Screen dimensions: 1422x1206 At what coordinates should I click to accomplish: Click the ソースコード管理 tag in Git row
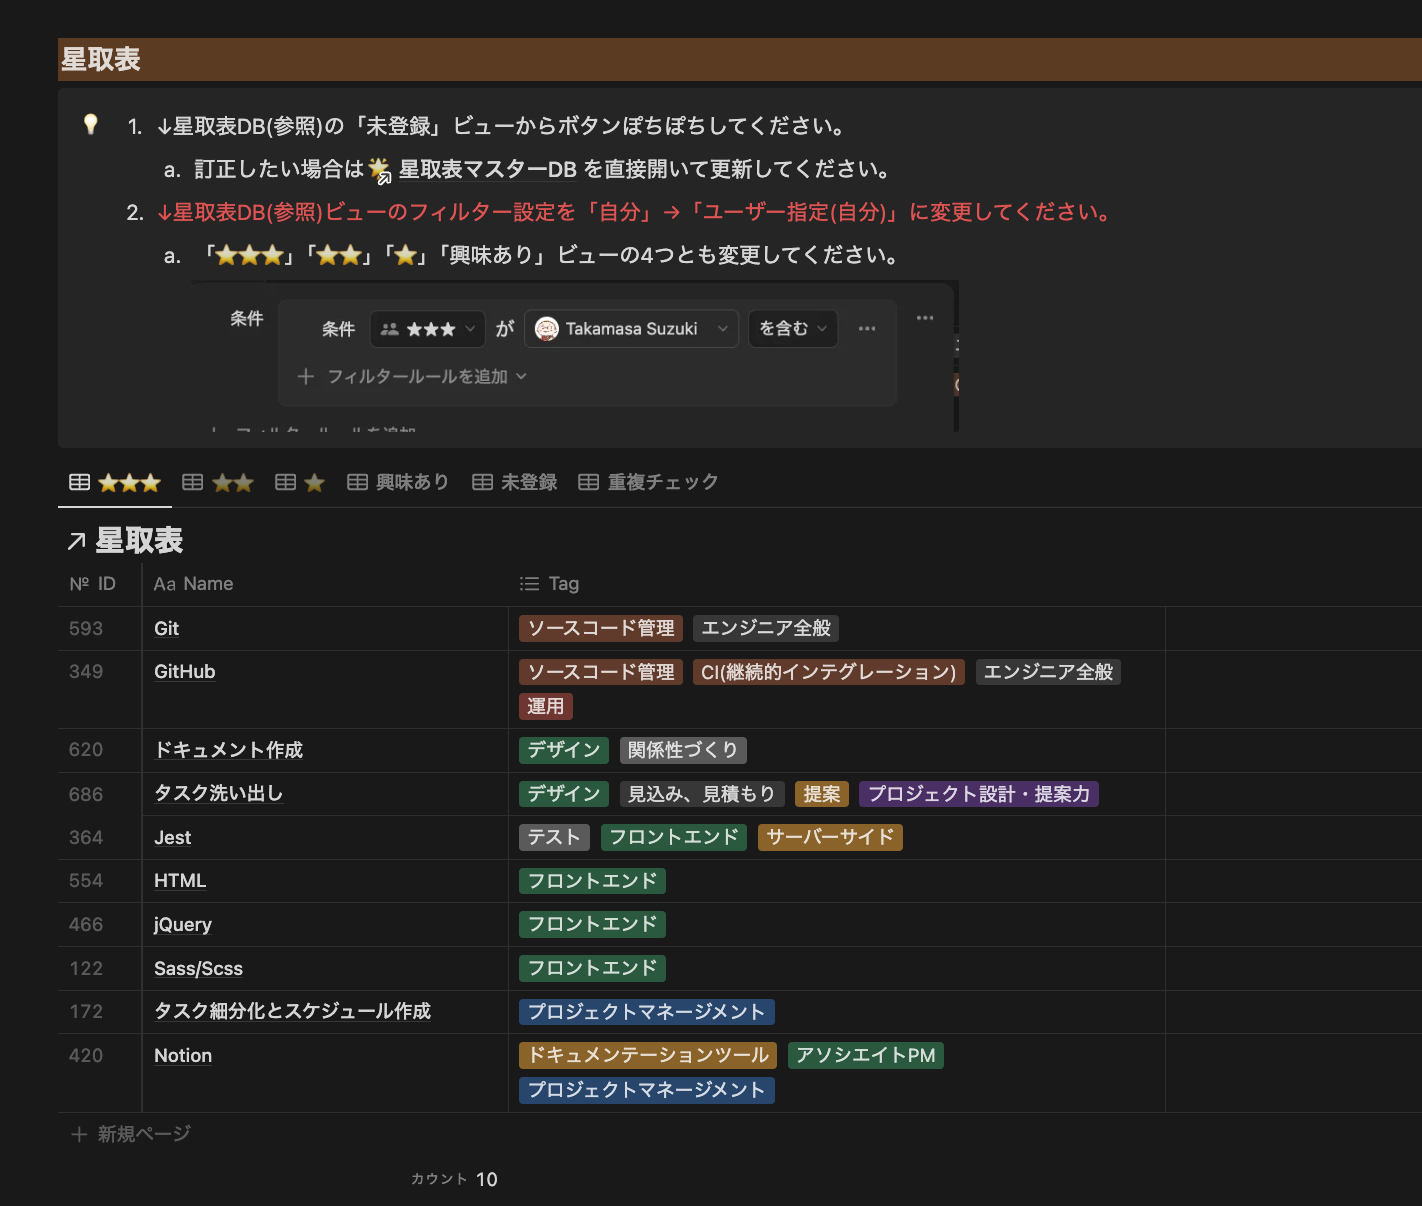coord(601,628)
